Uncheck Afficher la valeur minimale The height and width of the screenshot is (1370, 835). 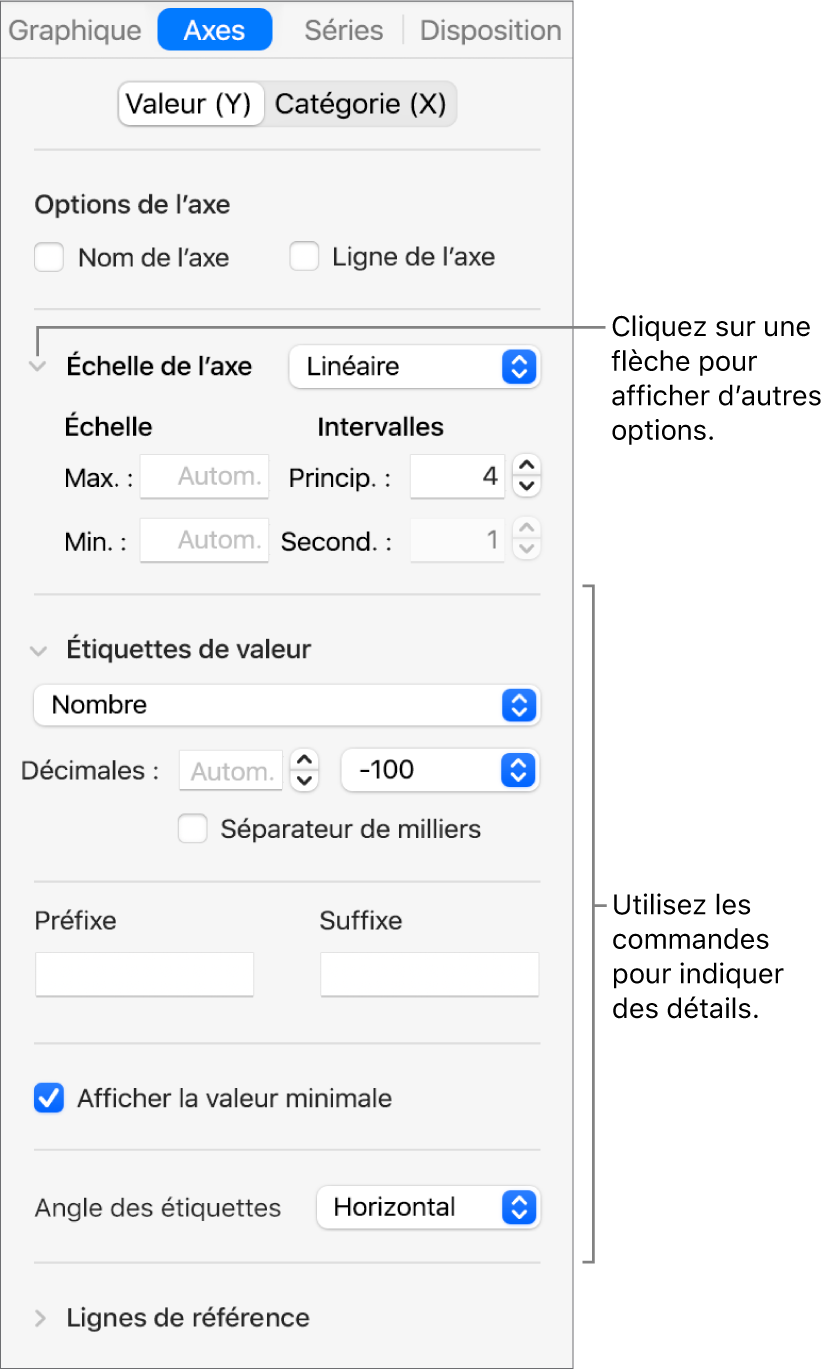[x=49, y=1099]
